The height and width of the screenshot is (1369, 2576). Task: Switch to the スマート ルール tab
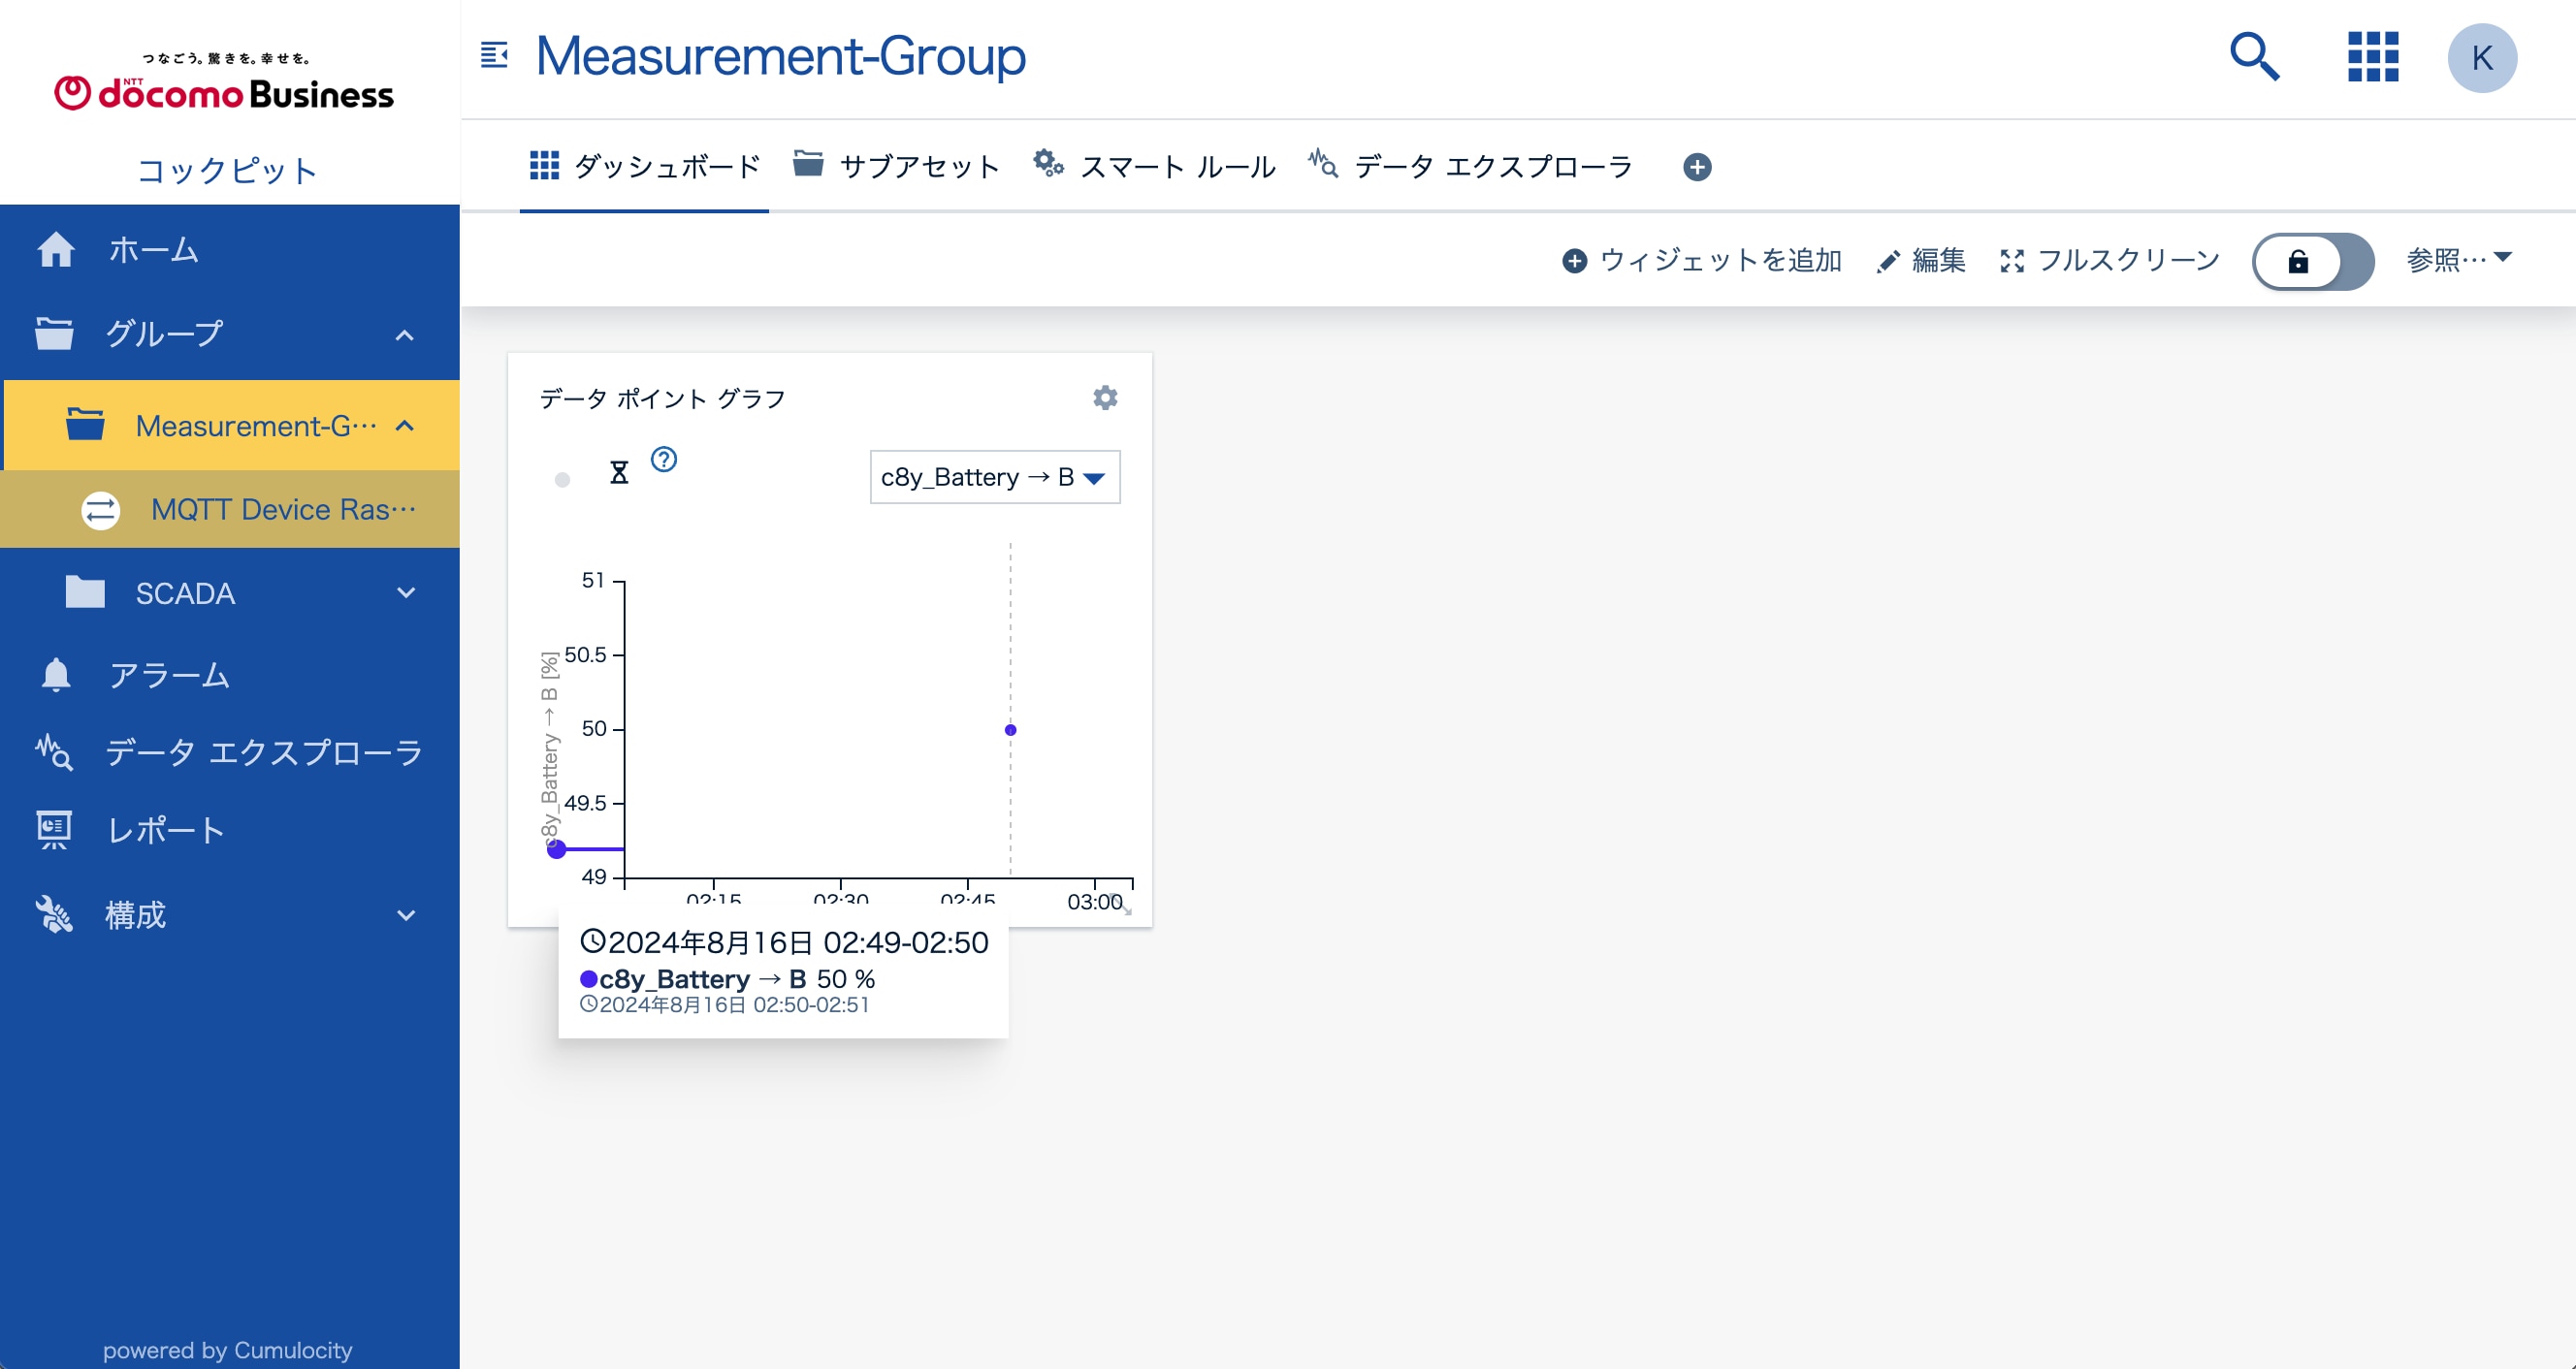pos(1154,166)
